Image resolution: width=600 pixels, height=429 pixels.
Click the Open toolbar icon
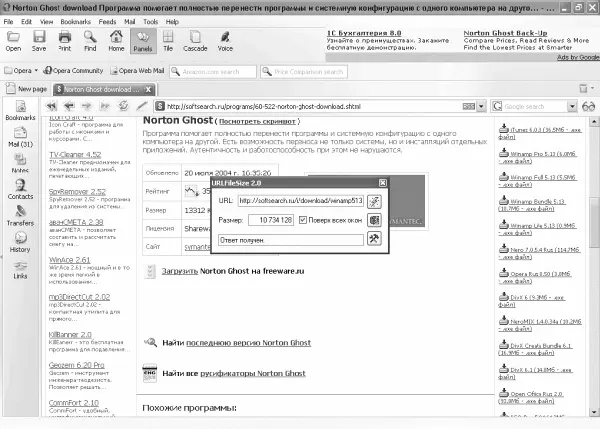coord(13,41)
